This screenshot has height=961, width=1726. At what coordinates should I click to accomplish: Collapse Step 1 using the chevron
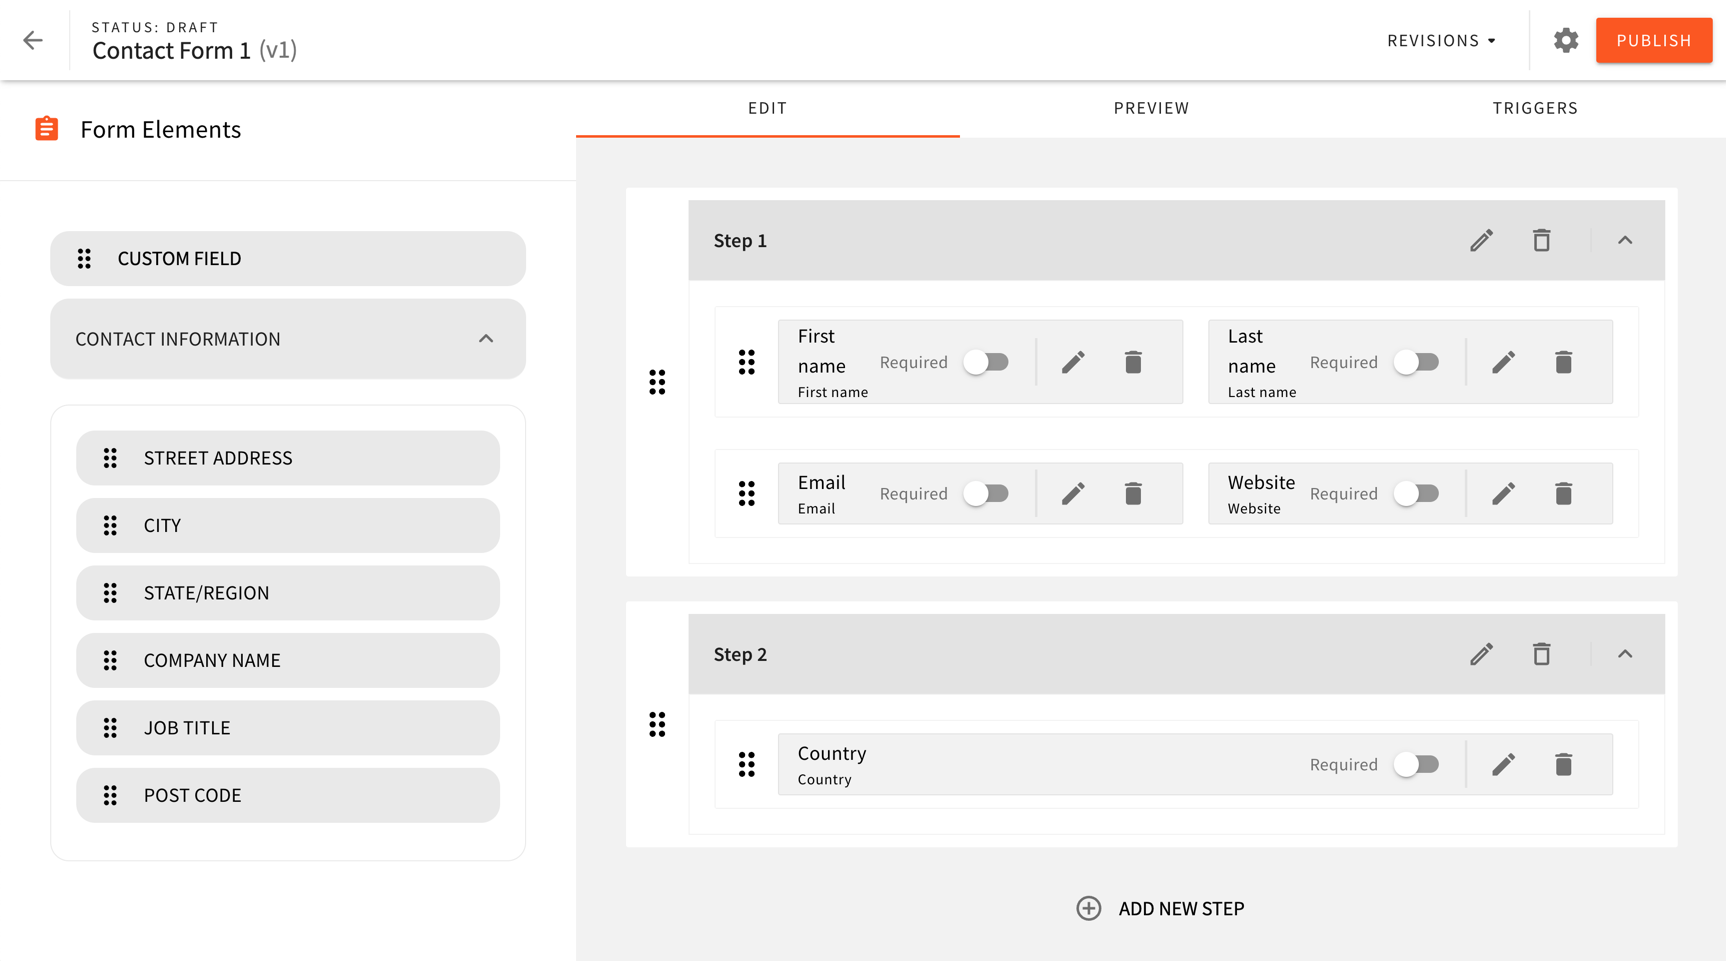[x=1625, y=240]
